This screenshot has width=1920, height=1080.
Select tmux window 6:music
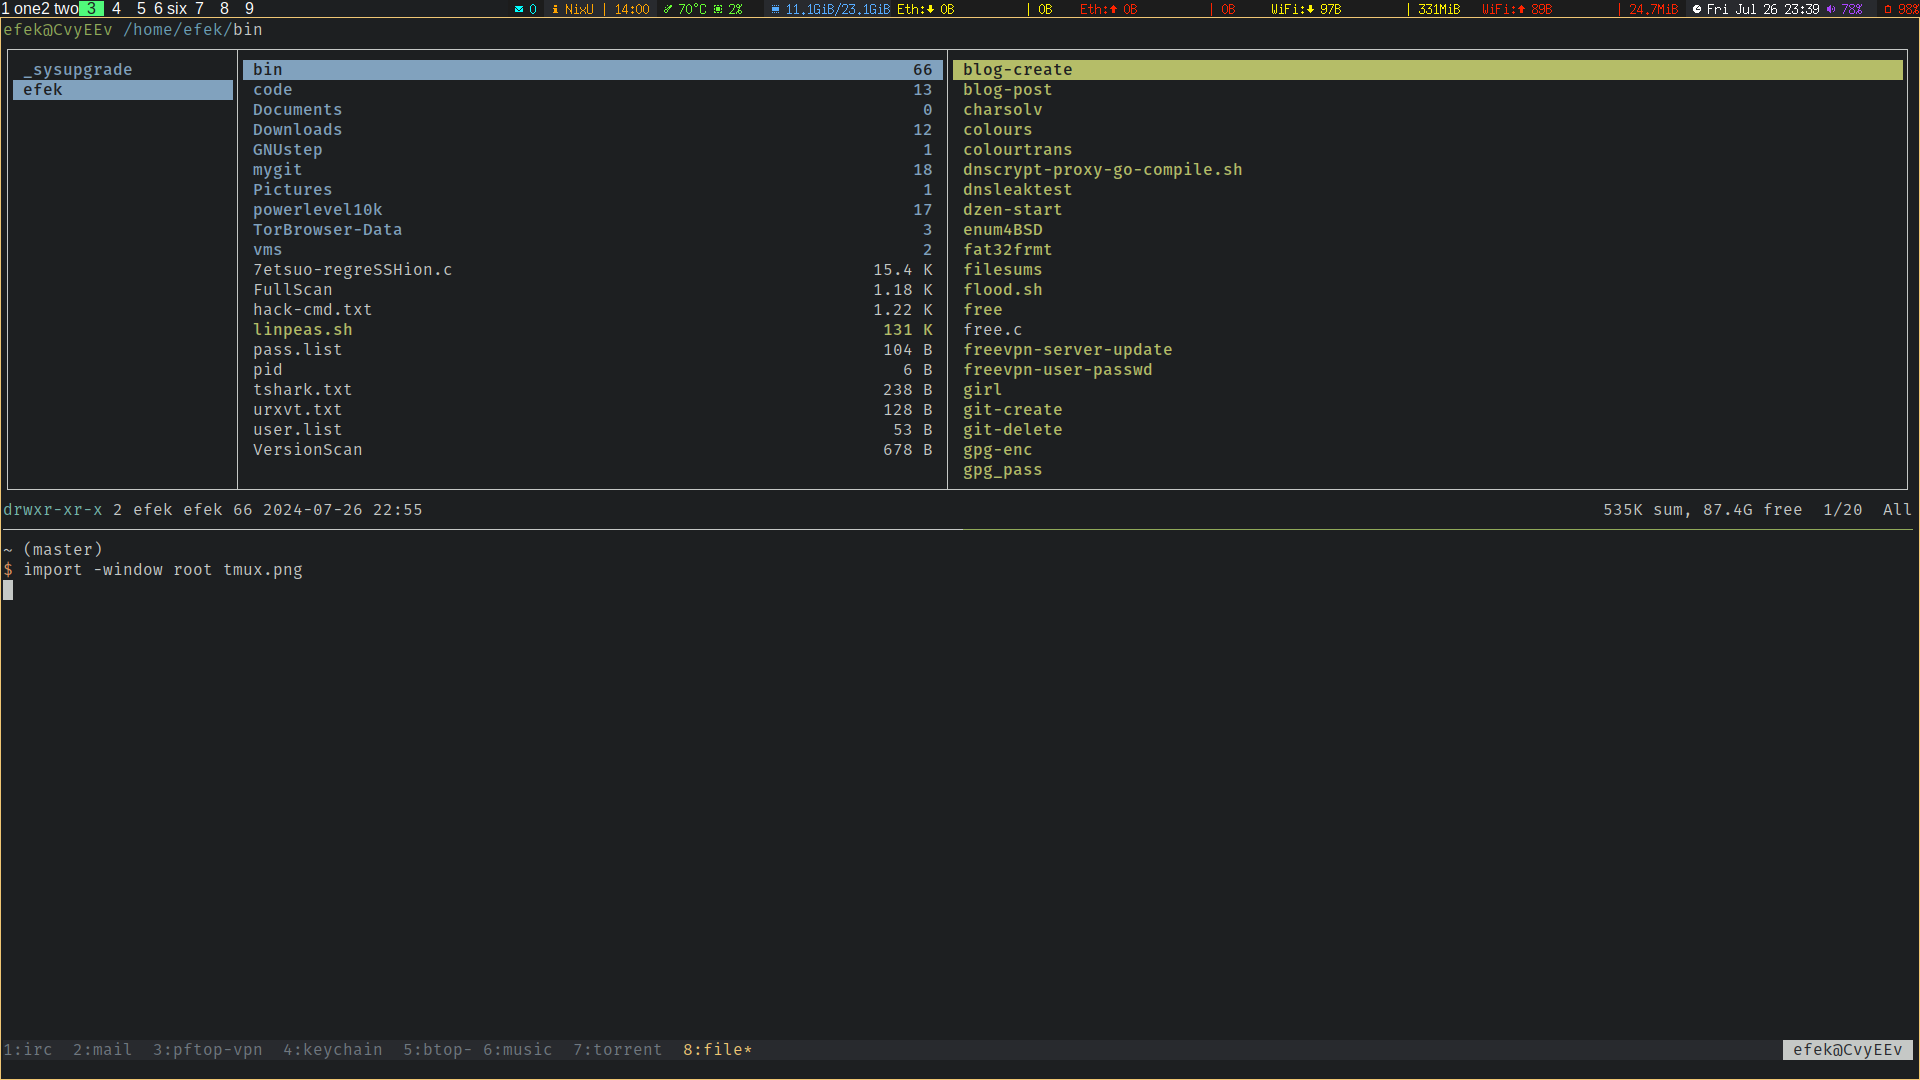pos(517,1049)
